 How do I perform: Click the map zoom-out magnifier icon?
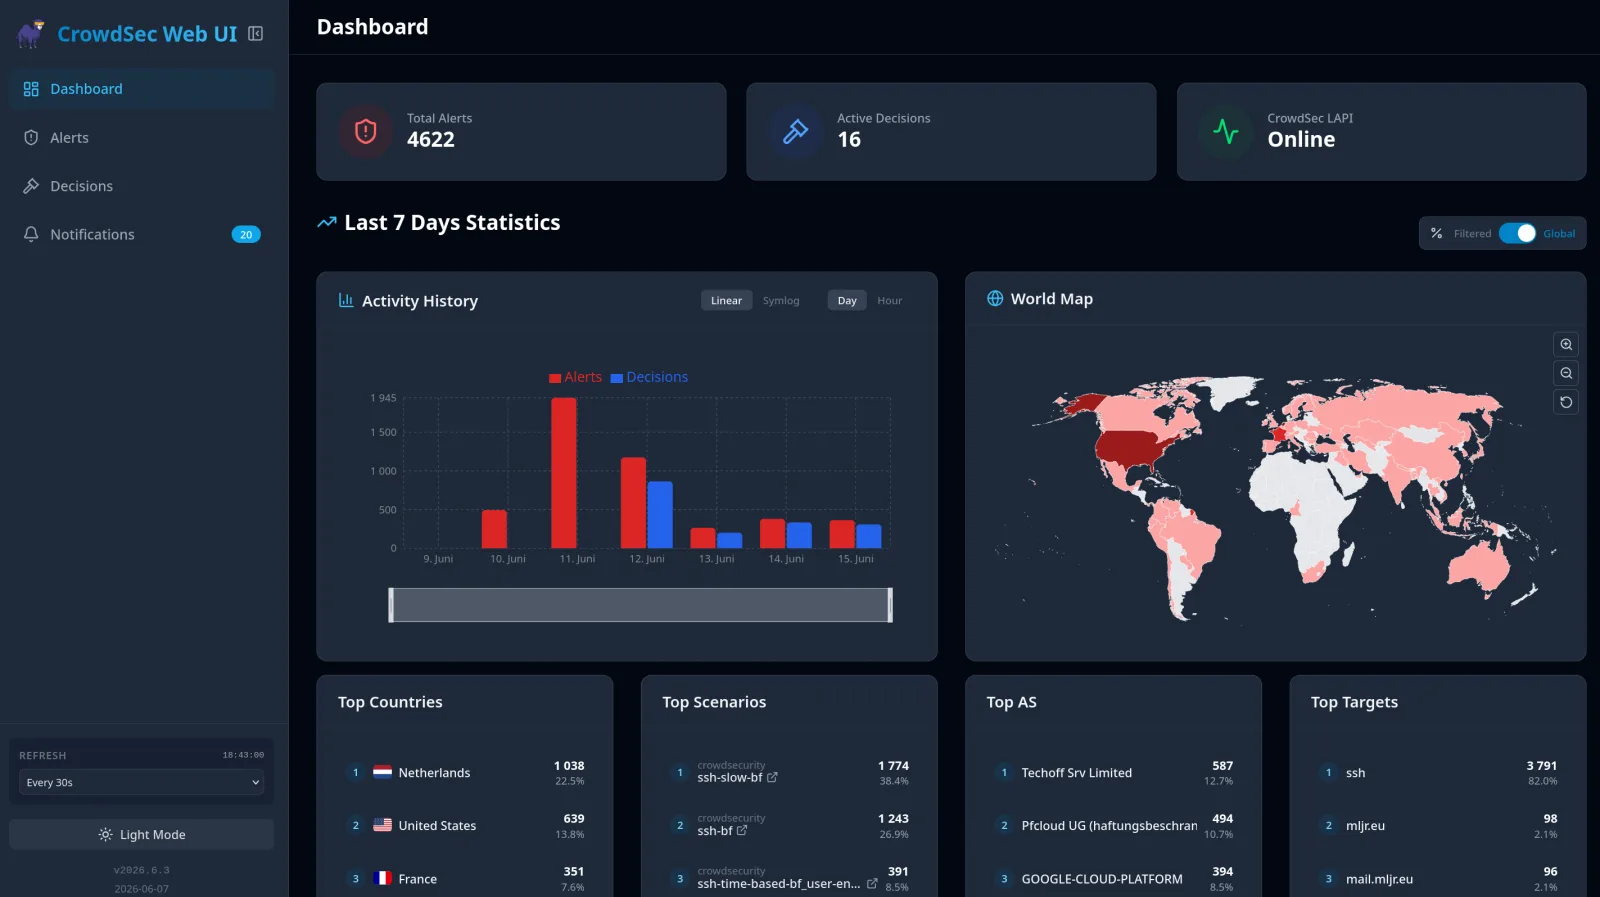coord(1566,373)
